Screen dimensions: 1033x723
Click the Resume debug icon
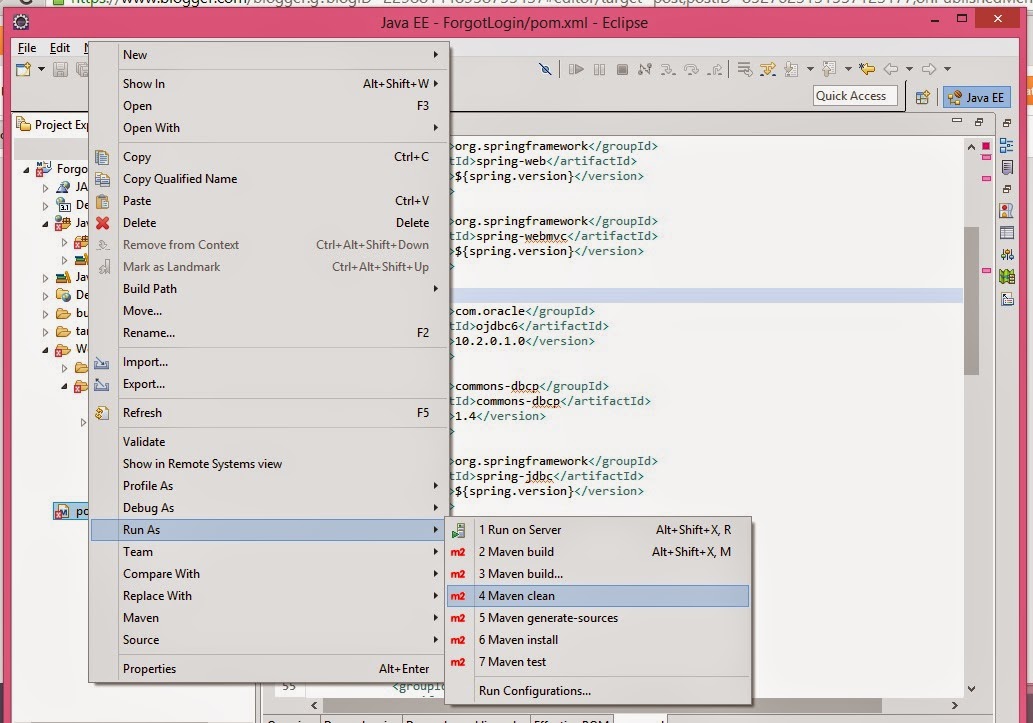point(578,69)
